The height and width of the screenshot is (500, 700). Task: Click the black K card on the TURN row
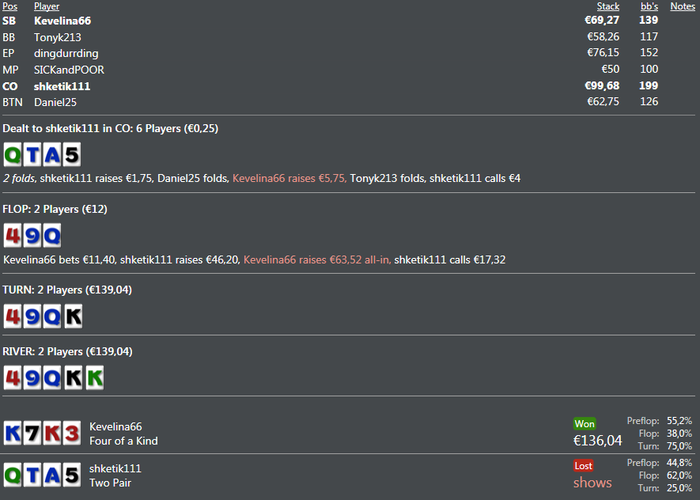pos(71,316)
